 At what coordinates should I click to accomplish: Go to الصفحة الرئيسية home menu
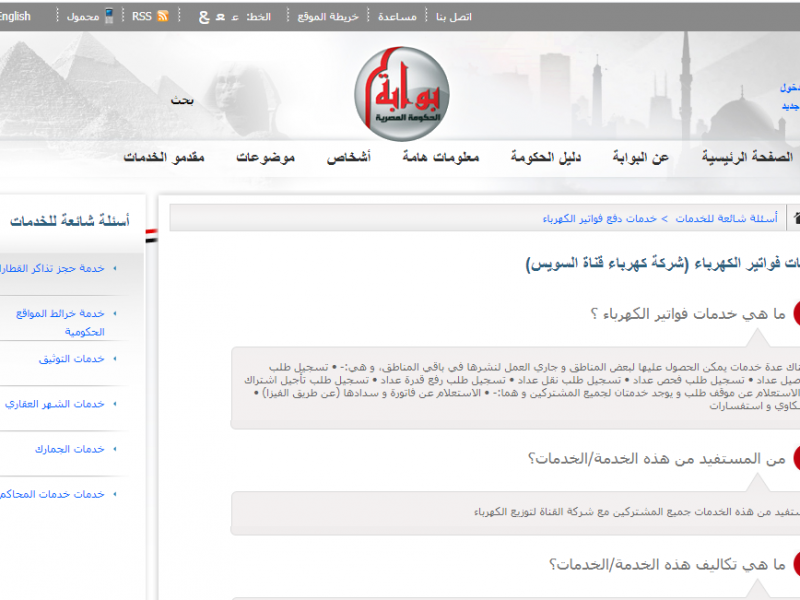(747, 157)
